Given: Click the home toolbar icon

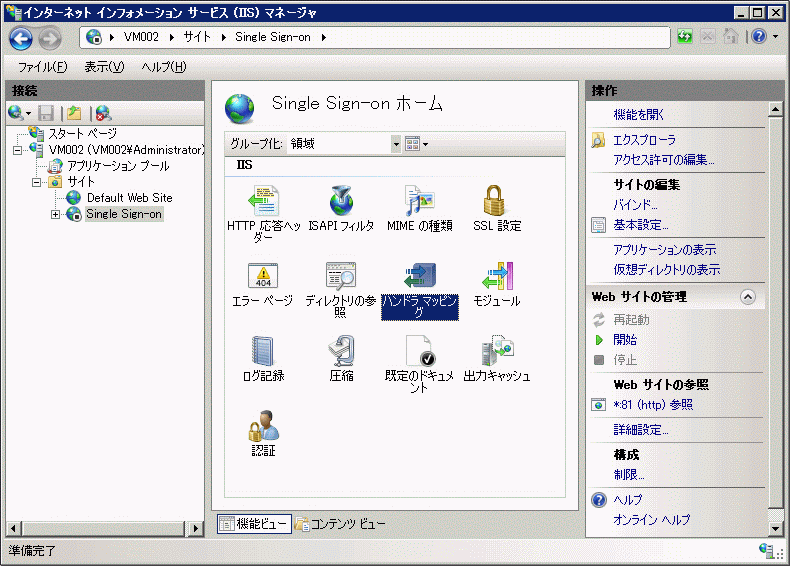Looking at the screenshot, I should pos(731,36).
